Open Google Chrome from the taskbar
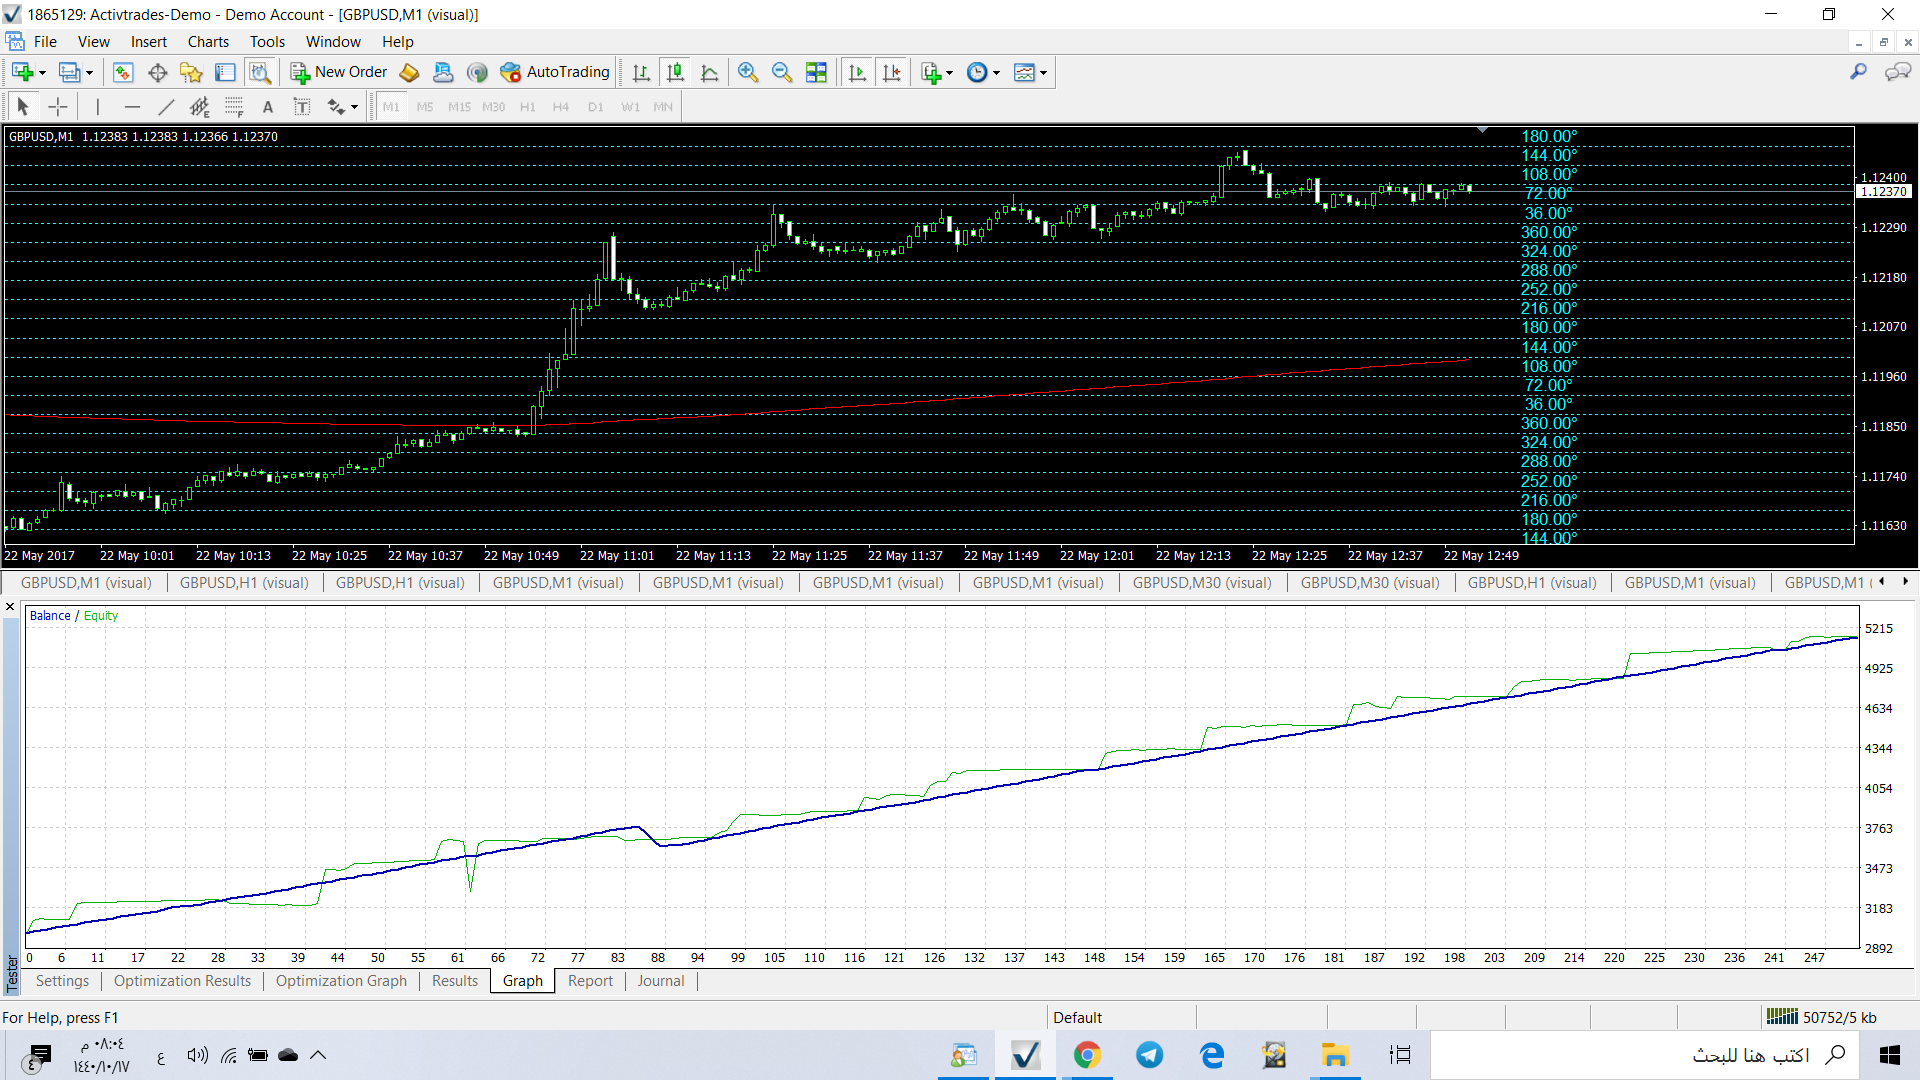The height and width of the screenshot is (1080, 1920). pos(1087,1055)
